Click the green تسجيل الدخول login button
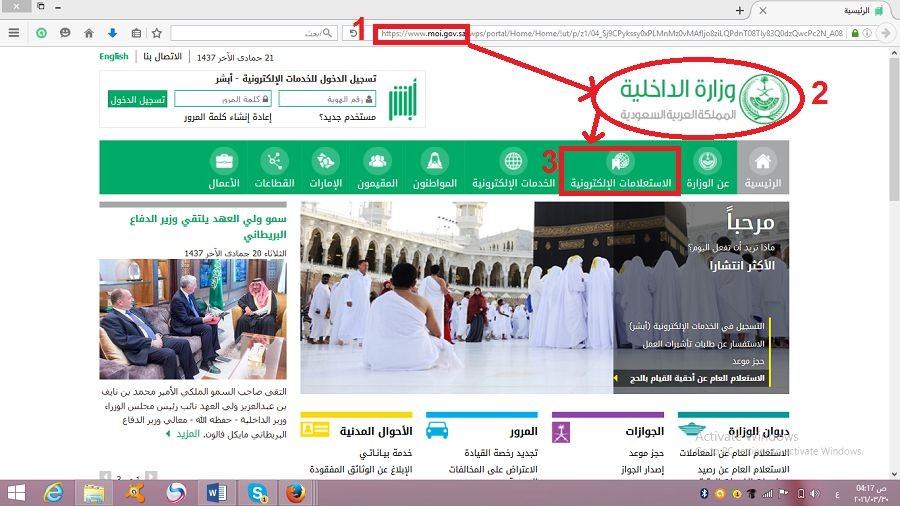 [137, 99]
